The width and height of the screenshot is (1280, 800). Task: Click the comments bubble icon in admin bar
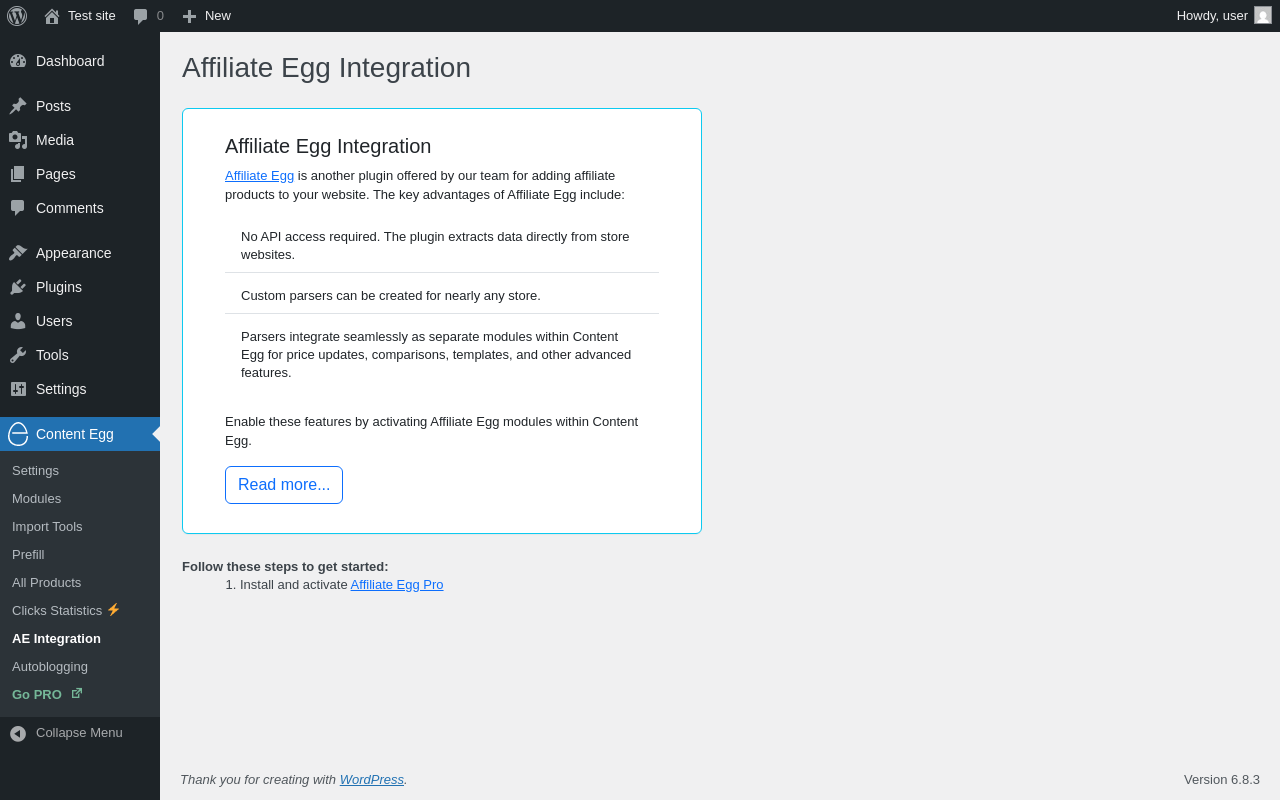point(141,16)
